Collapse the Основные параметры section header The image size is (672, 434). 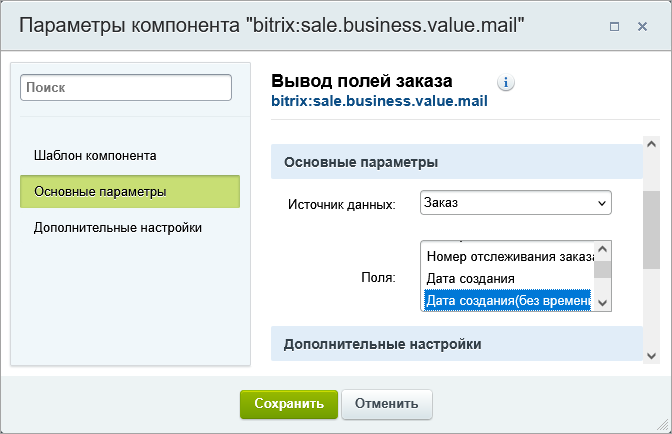pos(456,162)
